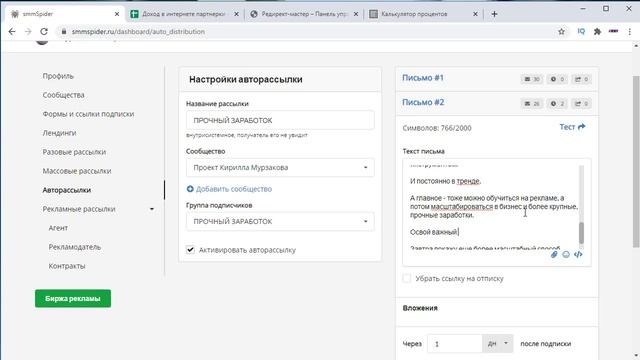The width and height of the screenshot is (640, 360).
Task: Click the site lock icon in address bar
Action: coord(64,31)
